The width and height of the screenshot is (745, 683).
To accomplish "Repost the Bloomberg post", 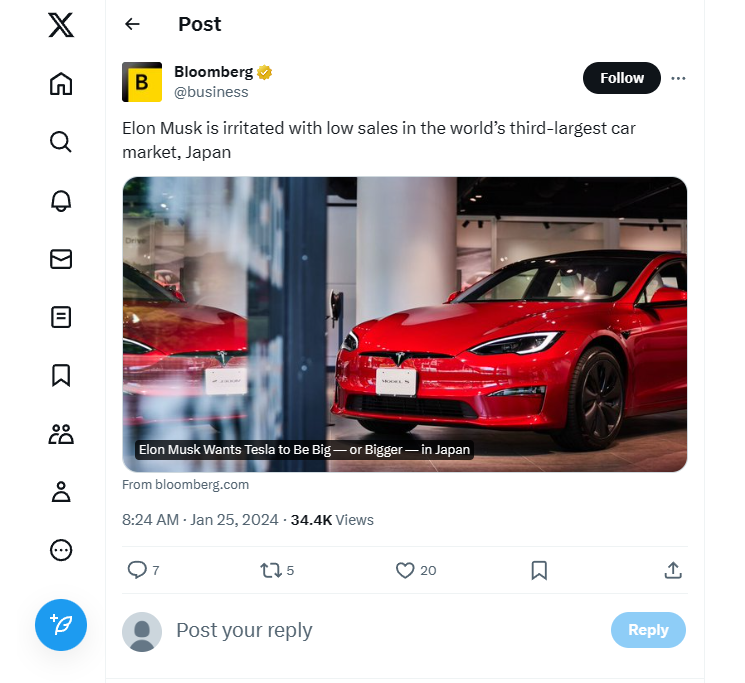I will (x=270, y=570).
